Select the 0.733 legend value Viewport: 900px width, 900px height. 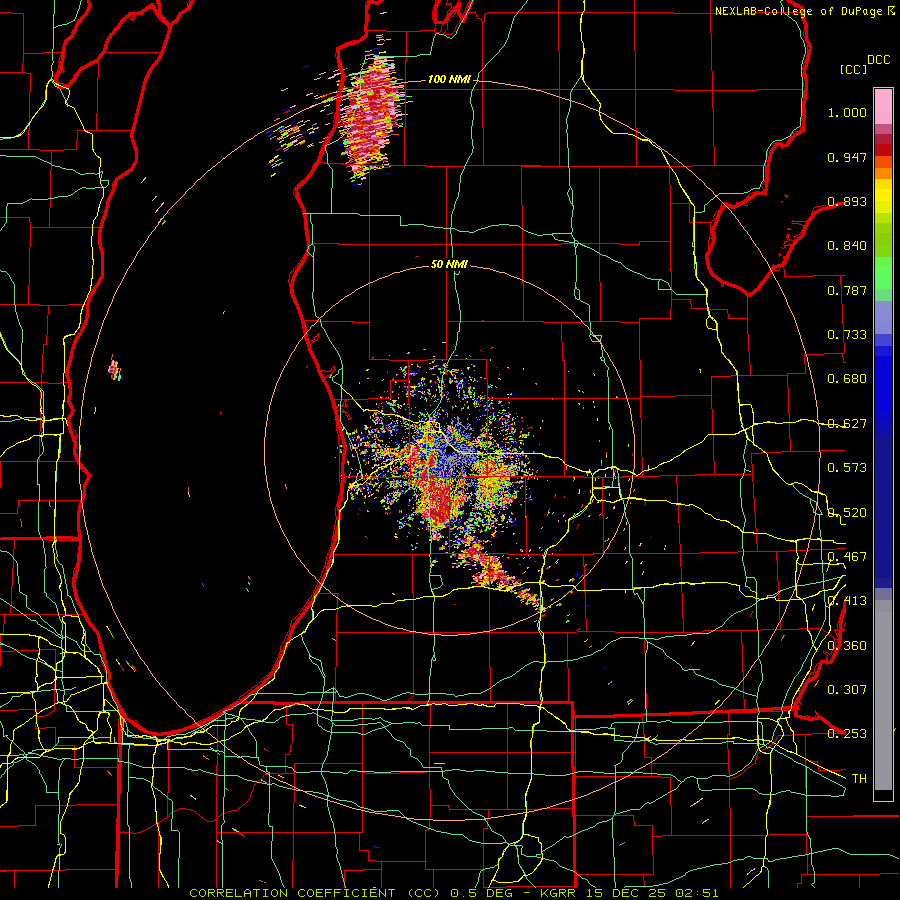847,335
